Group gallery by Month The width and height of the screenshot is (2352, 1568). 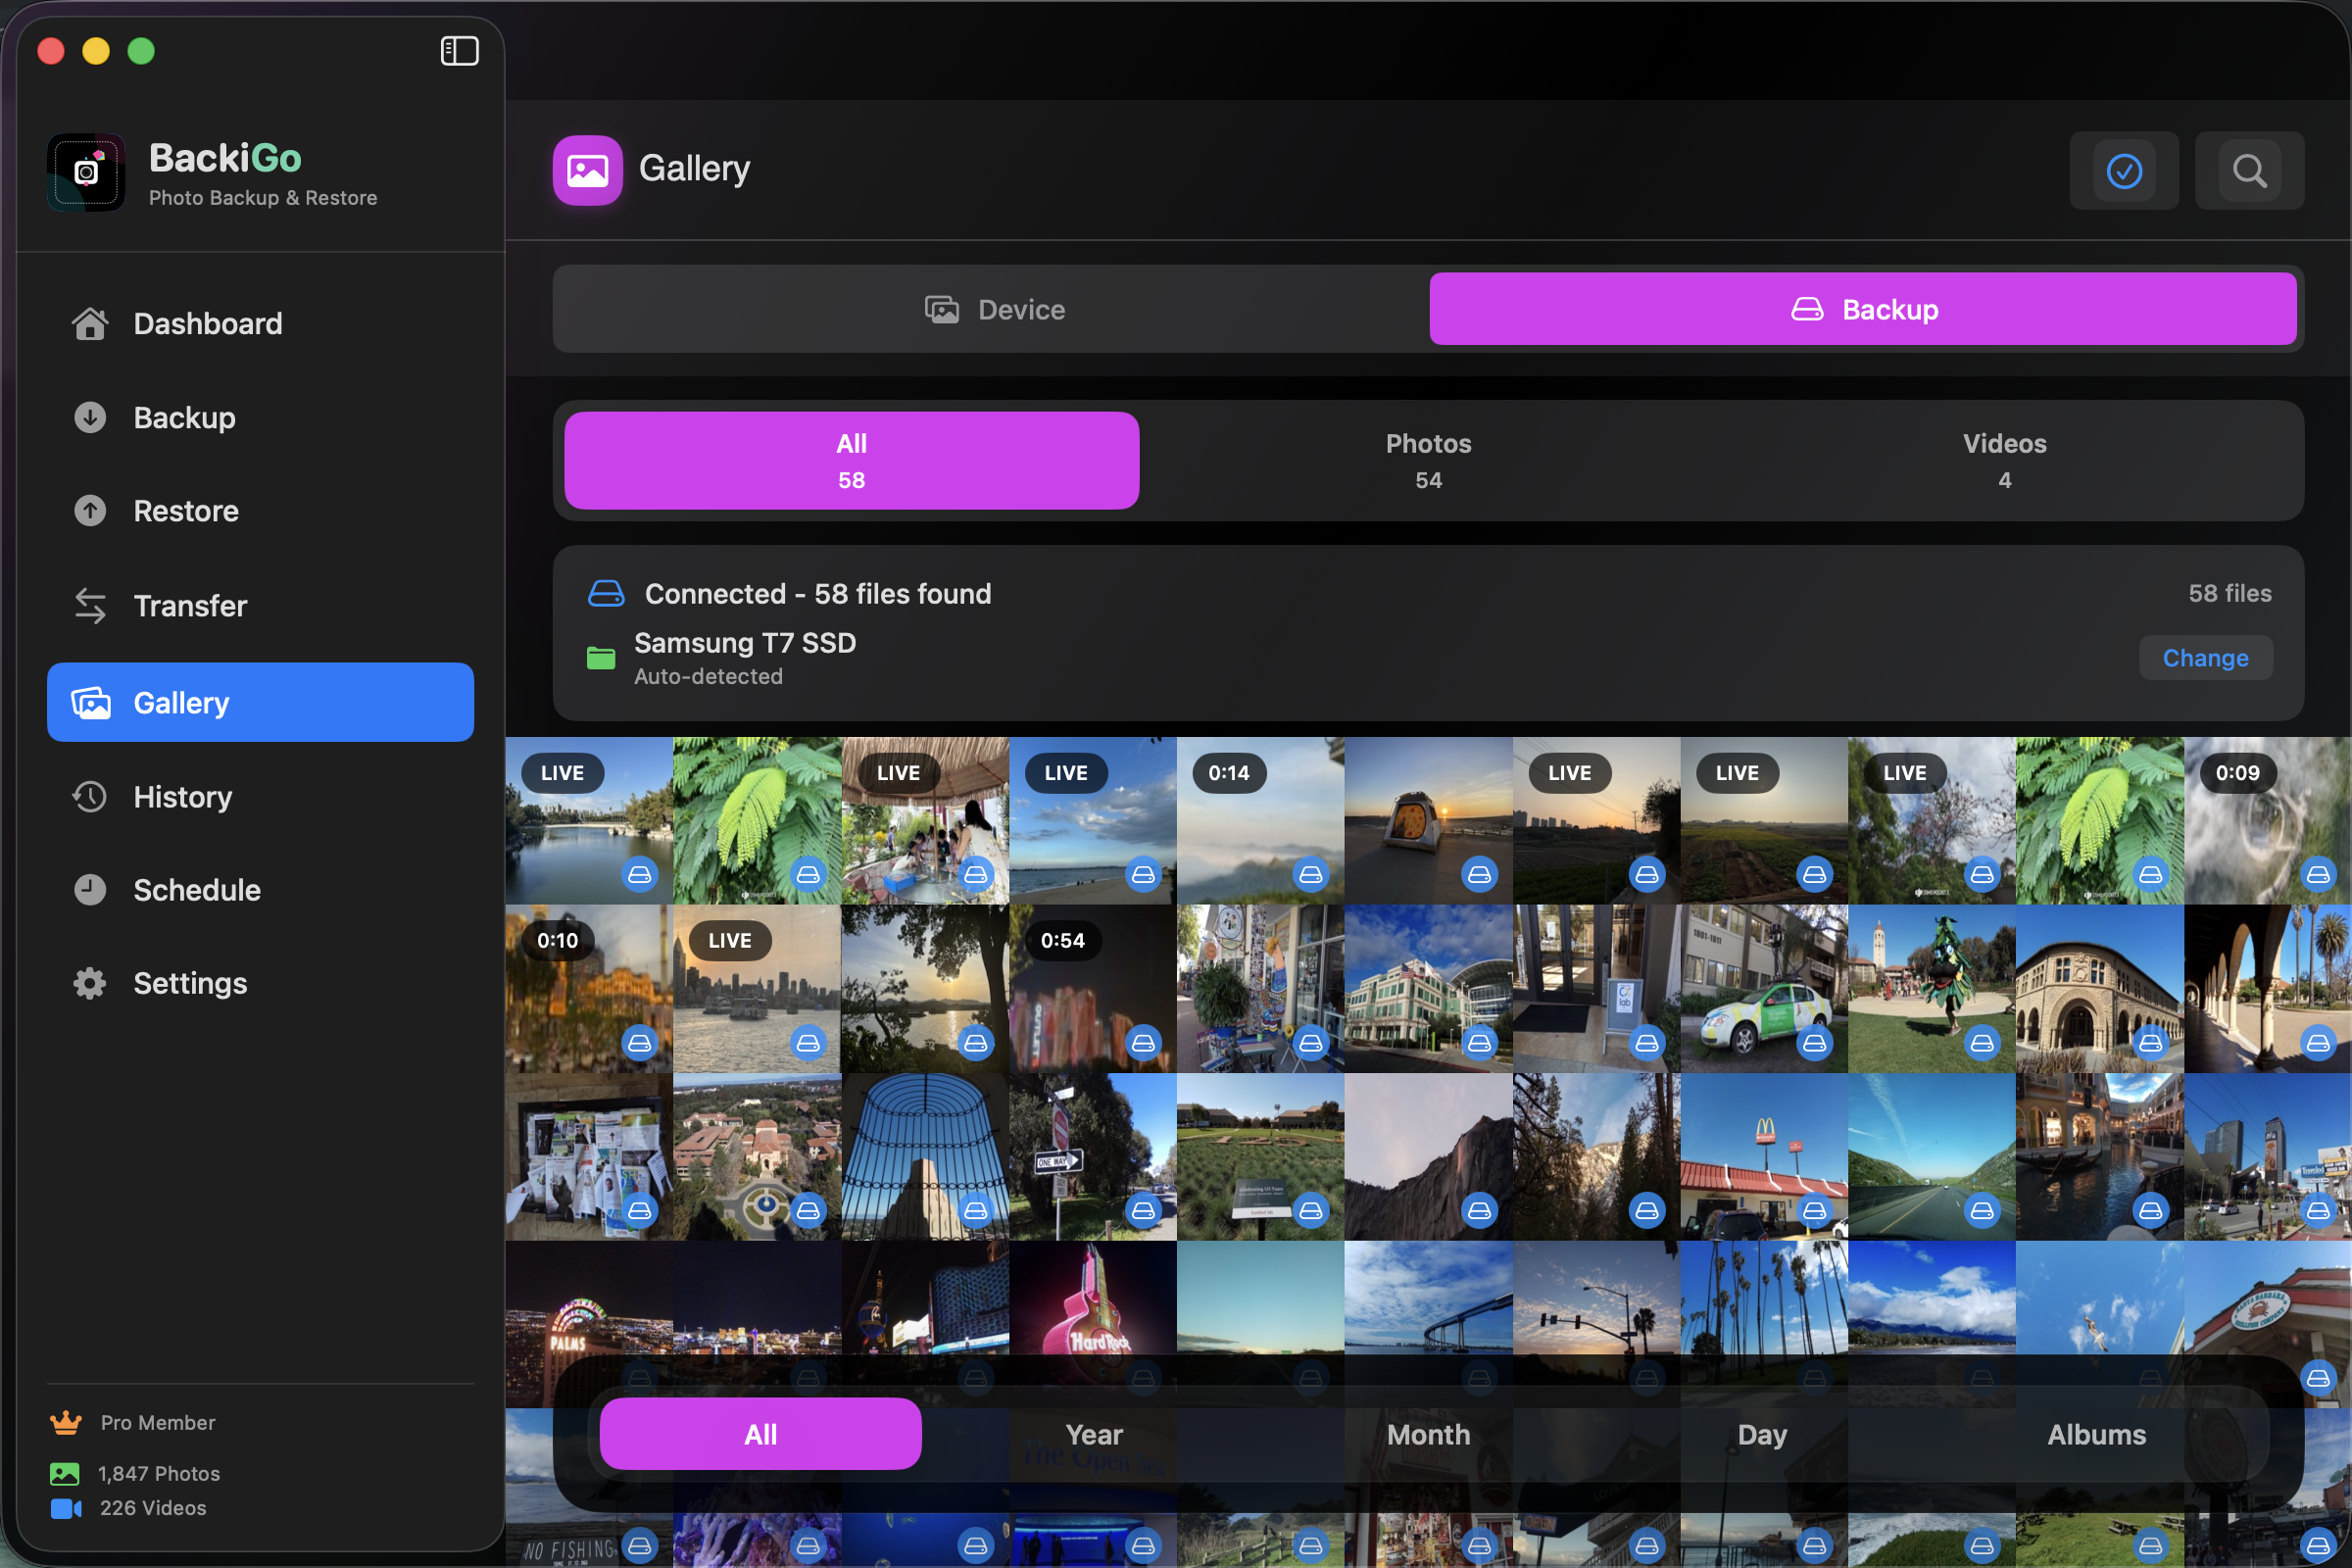(x=1428, y=1434)
